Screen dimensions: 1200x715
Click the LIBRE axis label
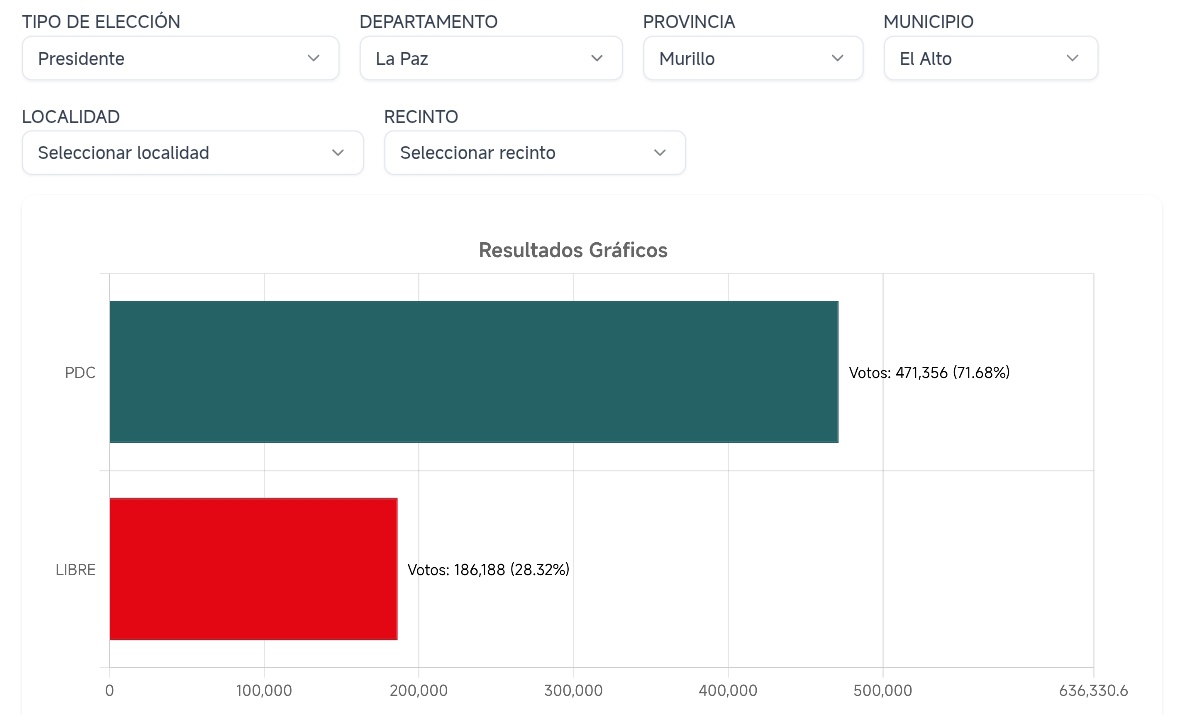(x=75, y=569)
